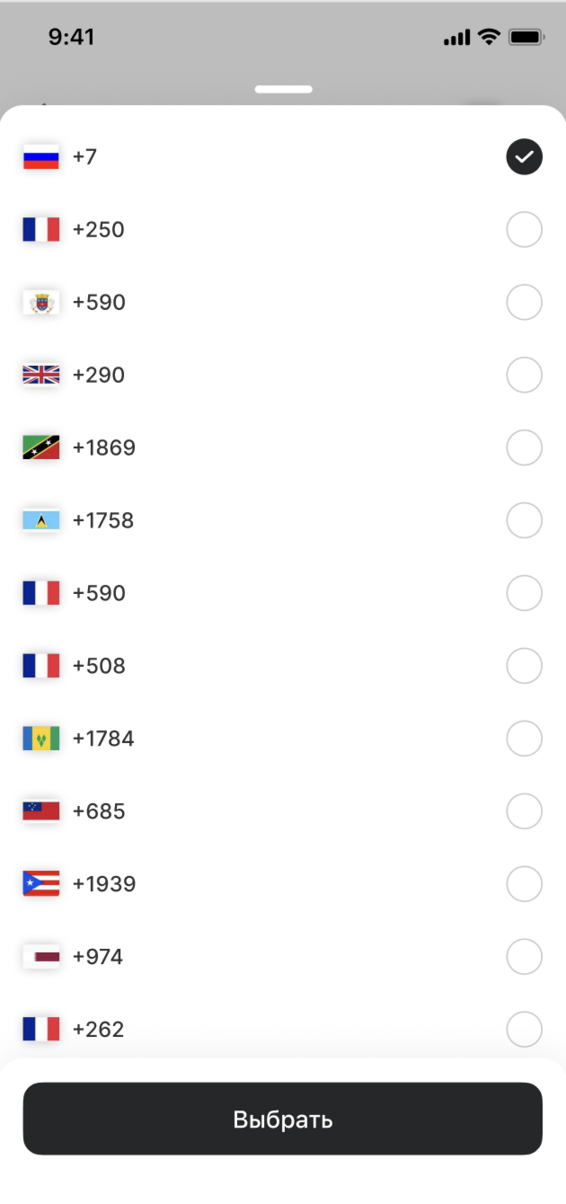Tap the Qatar flag beside +974
566x1204 pixels.
click(x=41, y=957)
